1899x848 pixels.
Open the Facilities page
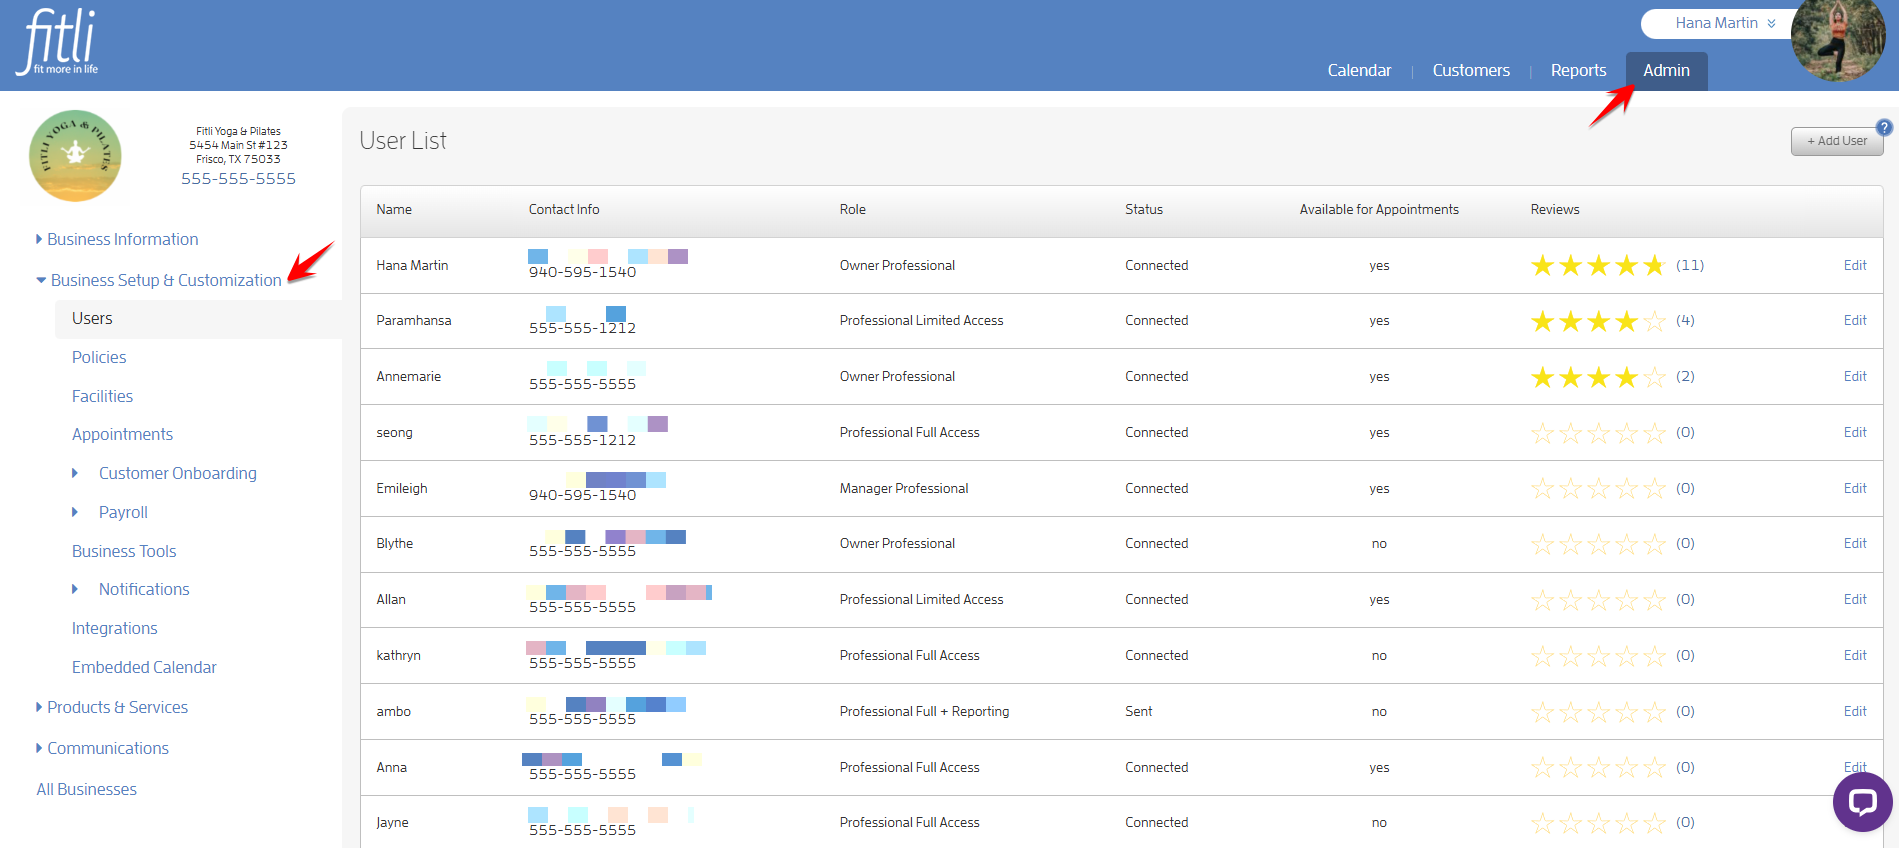pyautogui.click(x=102, y=396)
